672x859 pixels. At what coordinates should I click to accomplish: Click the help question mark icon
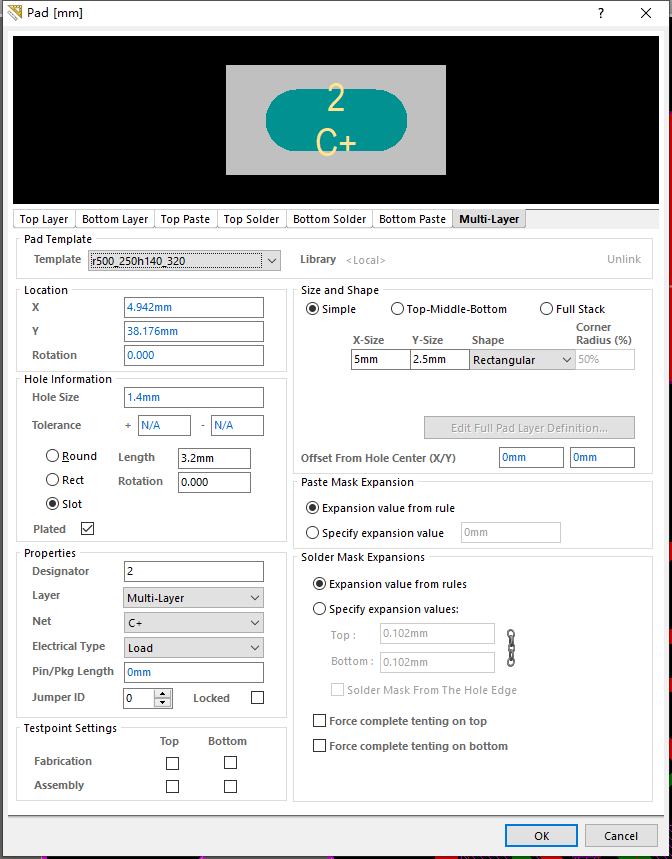pos(601,13)
